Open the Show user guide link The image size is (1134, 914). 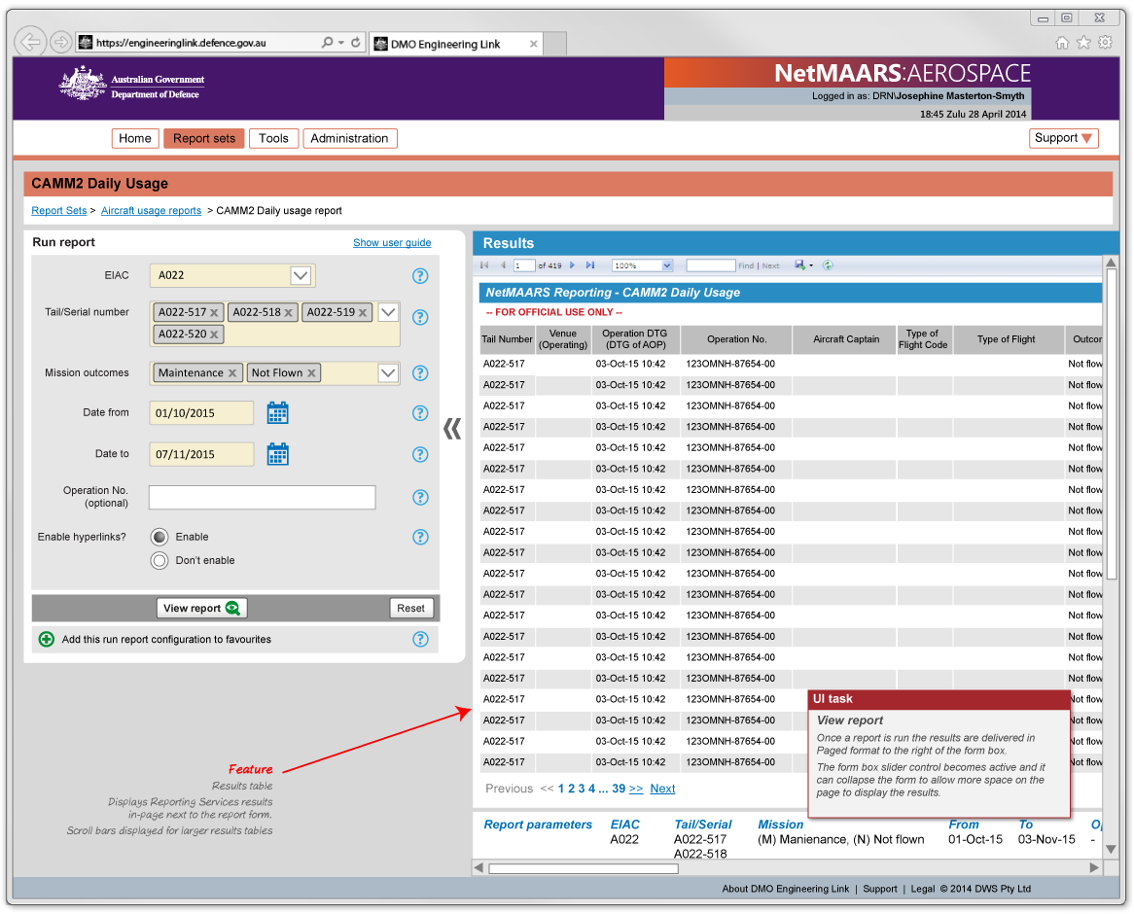tap(392, 243)
